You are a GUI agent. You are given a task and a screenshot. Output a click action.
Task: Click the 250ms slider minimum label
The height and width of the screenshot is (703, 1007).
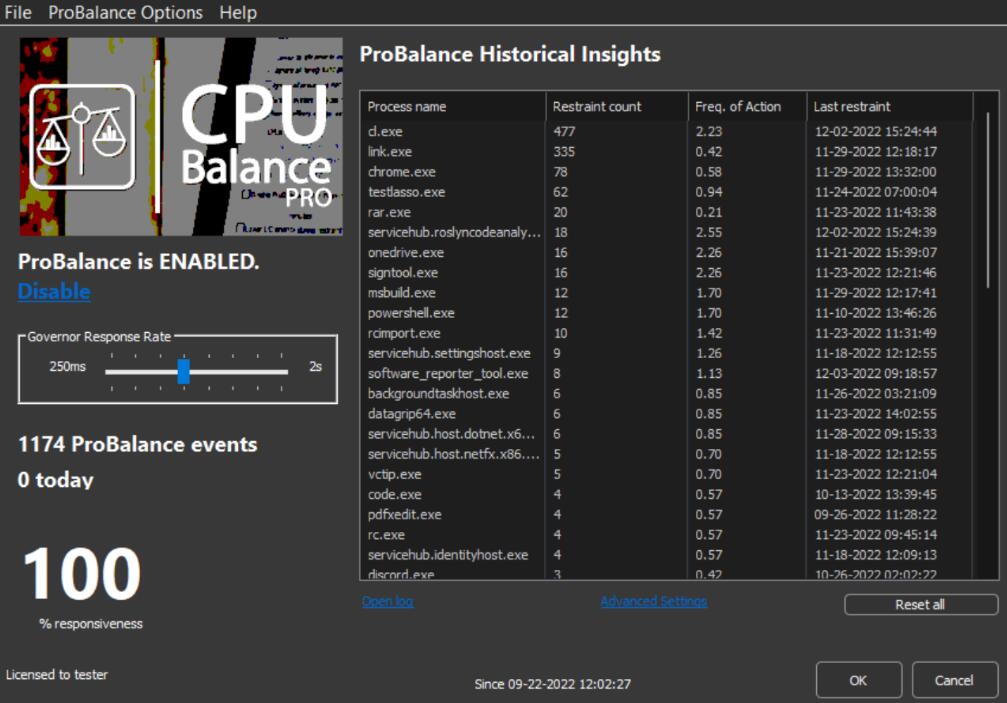67,367
